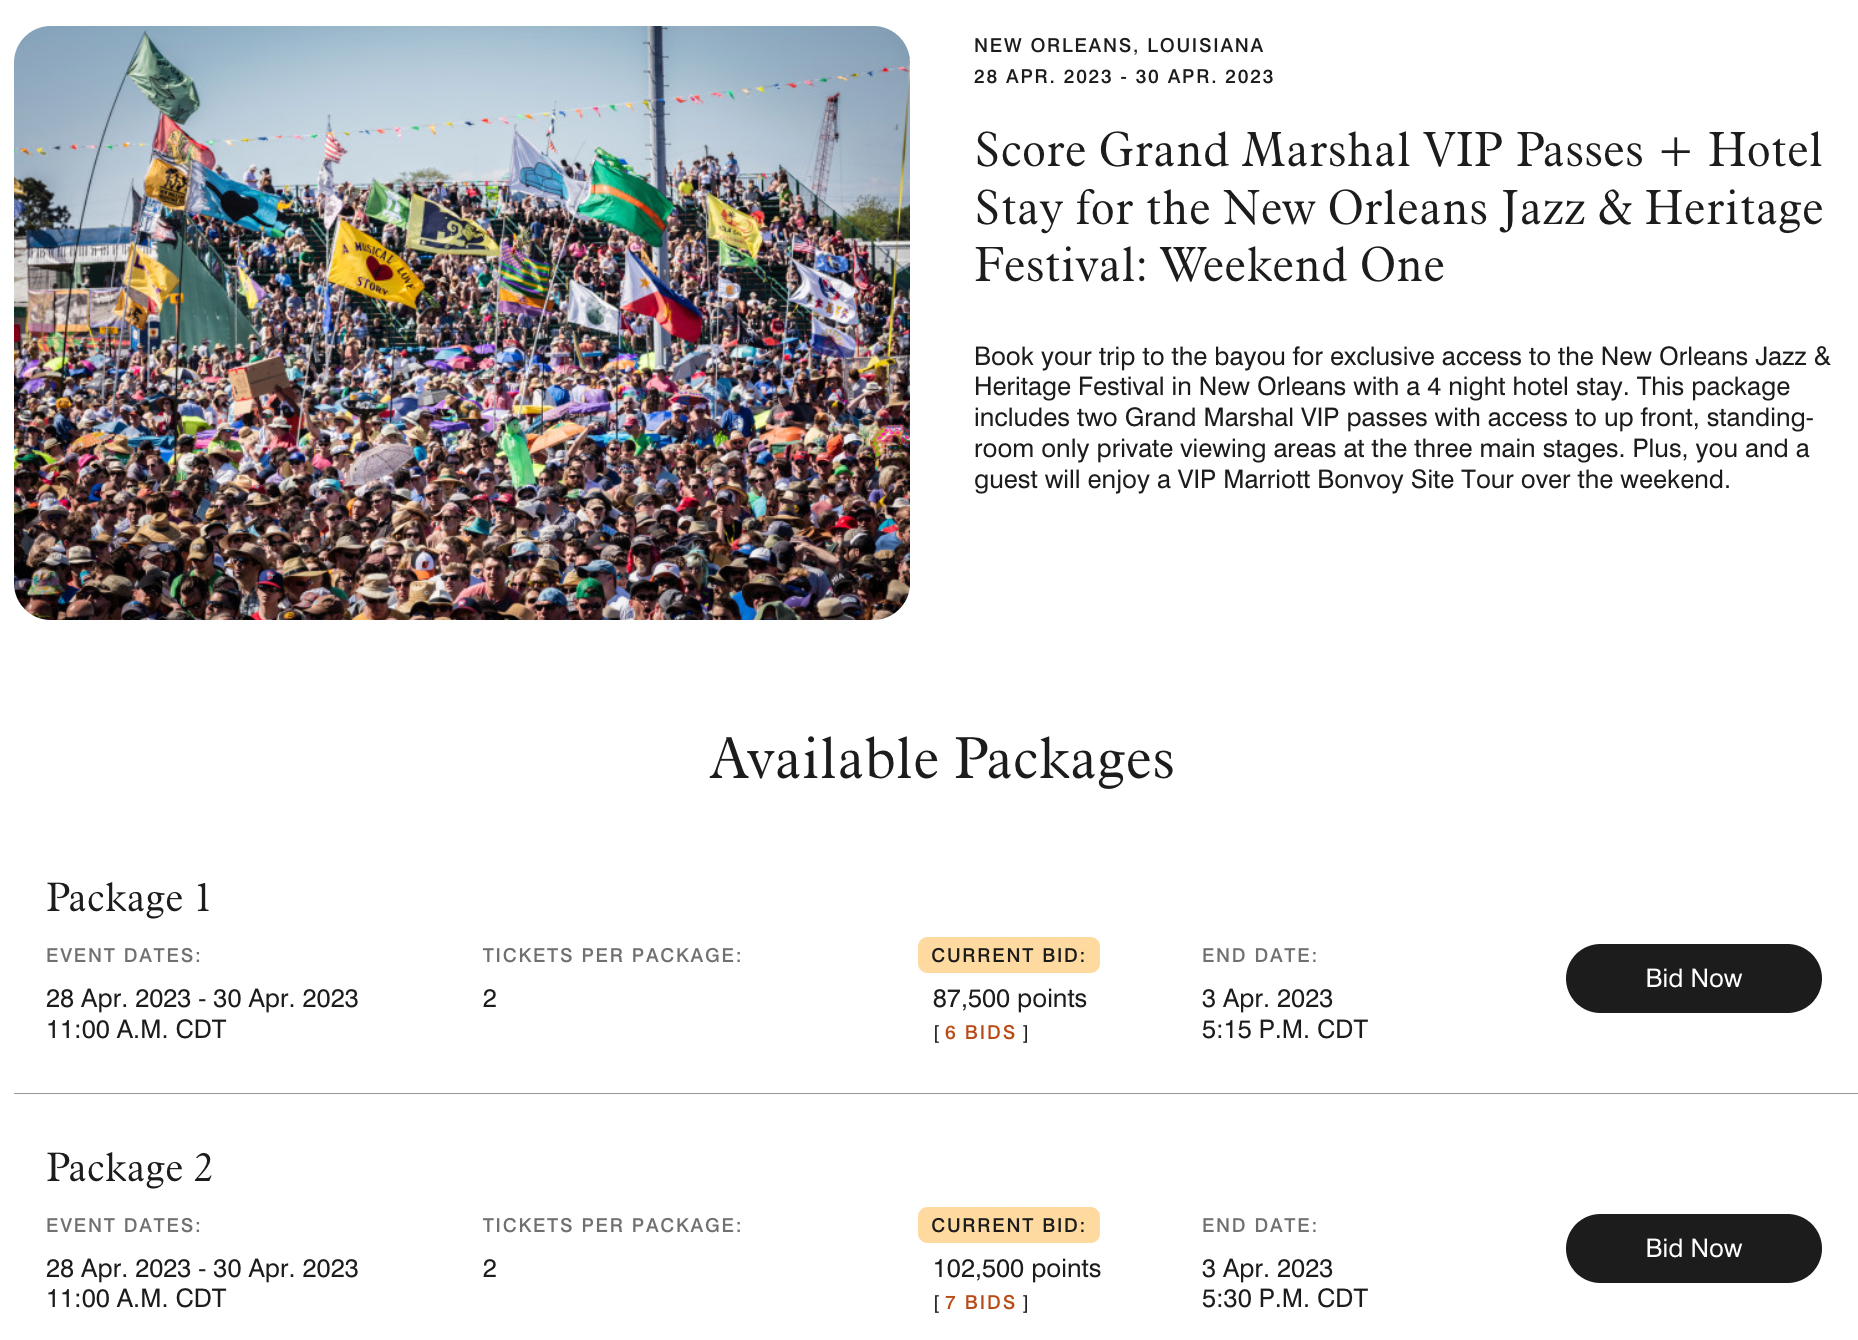Viewport: 1858px width, 1340px height.
Task: Click the CURRENT BID badge for Package 2
Action: (1008, 1225)
